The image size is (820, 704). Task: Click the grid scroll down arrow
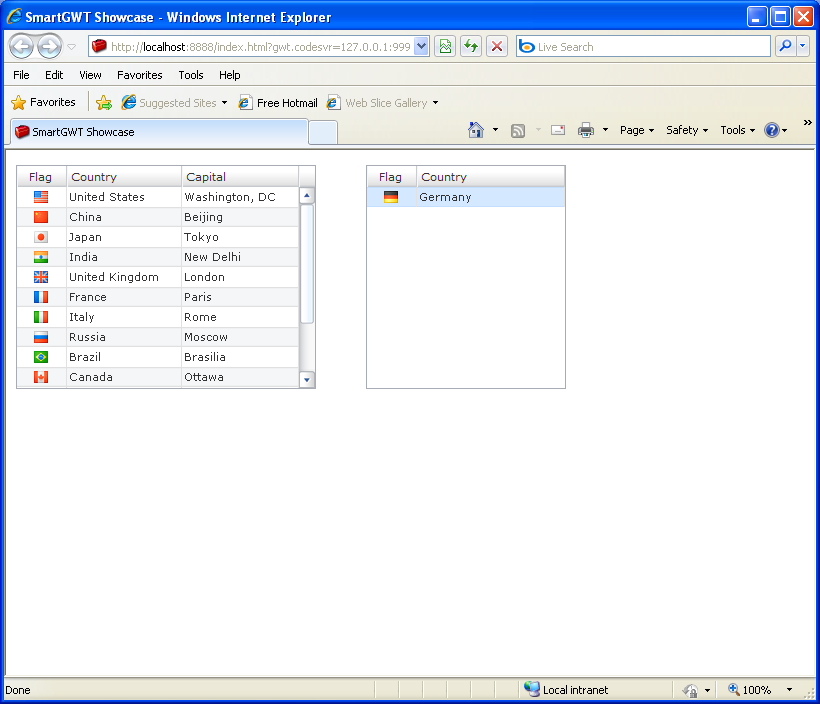[x=307, y=380]
